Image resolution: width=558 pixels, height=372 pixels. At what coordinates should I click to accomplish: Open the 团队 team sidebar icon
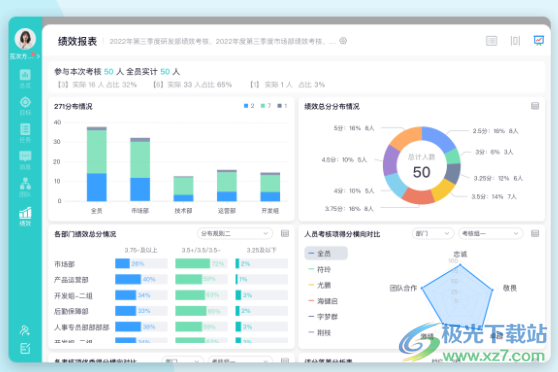tap(25, 188)
